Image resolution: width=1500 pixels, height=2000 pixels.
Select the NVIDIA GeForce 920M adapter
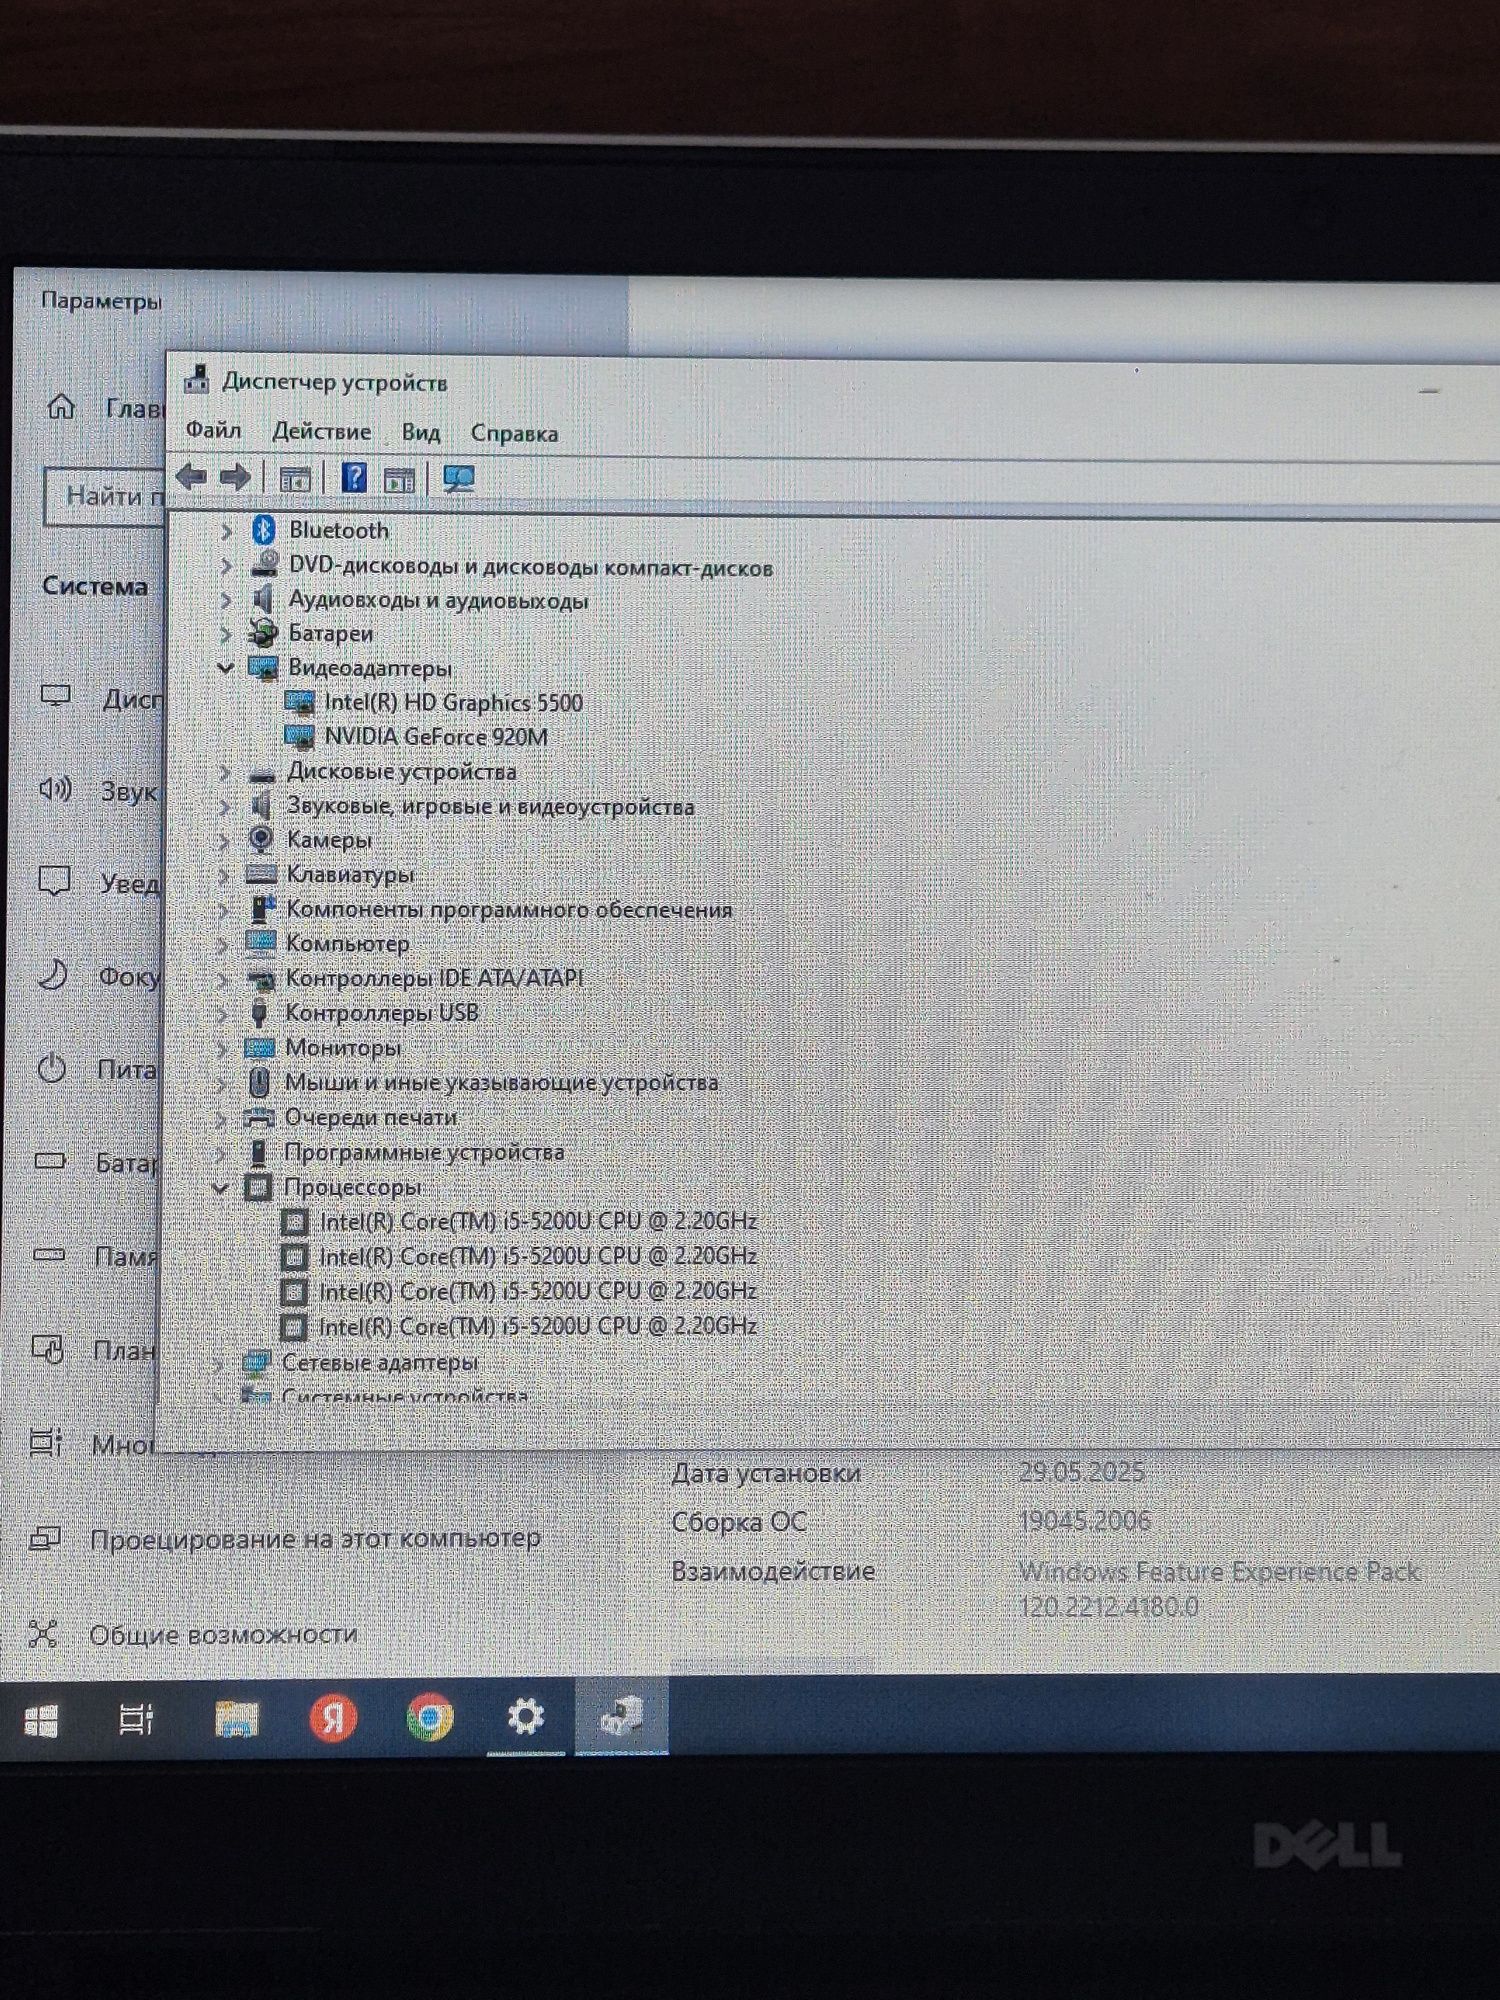436,737
